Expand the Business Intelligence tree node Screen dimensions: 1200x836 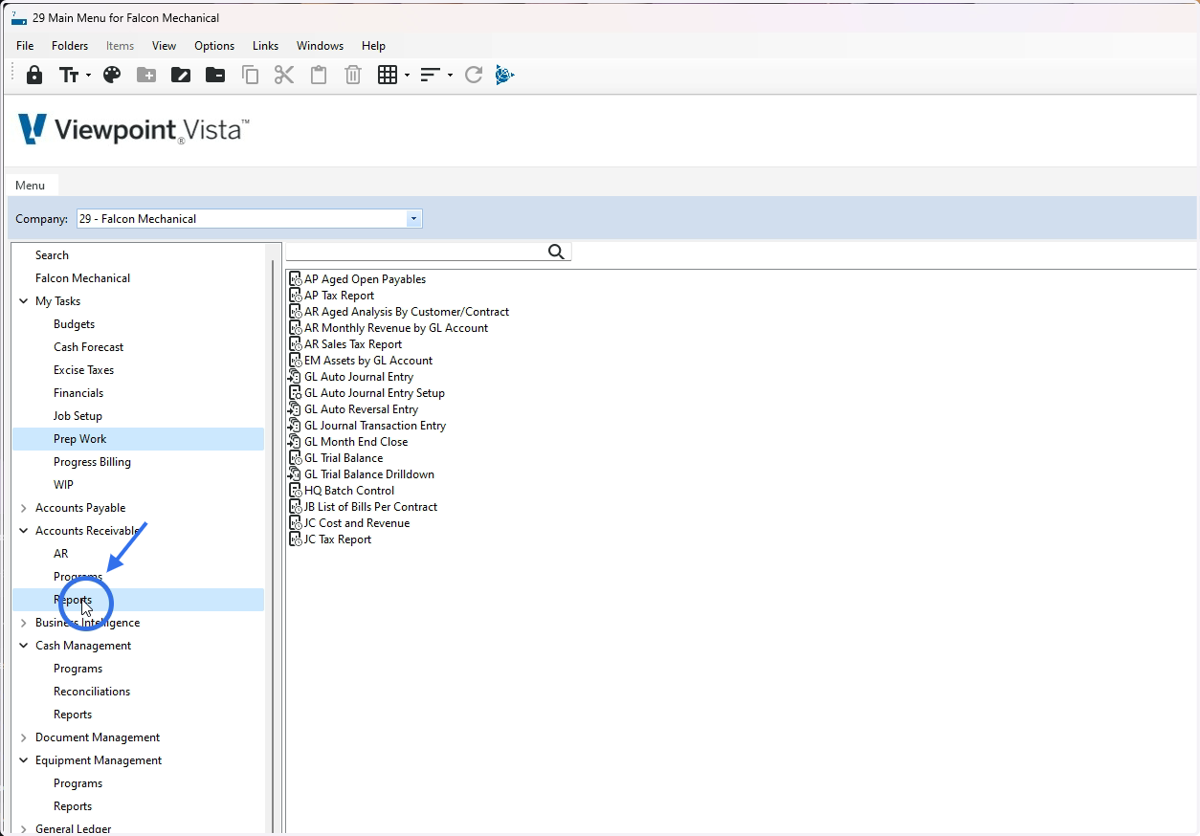24,623
